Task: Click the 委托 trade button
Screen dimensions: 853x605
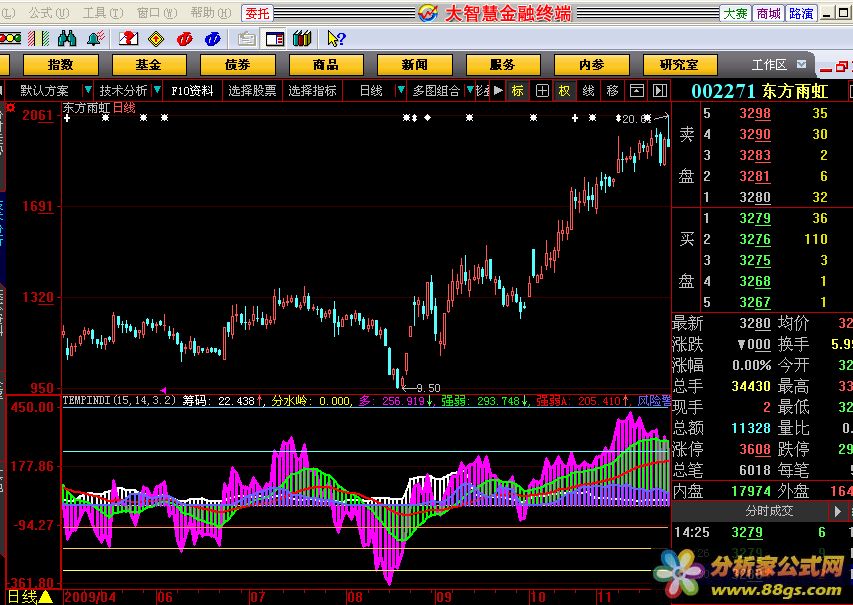Action: (x=257, y=13)
